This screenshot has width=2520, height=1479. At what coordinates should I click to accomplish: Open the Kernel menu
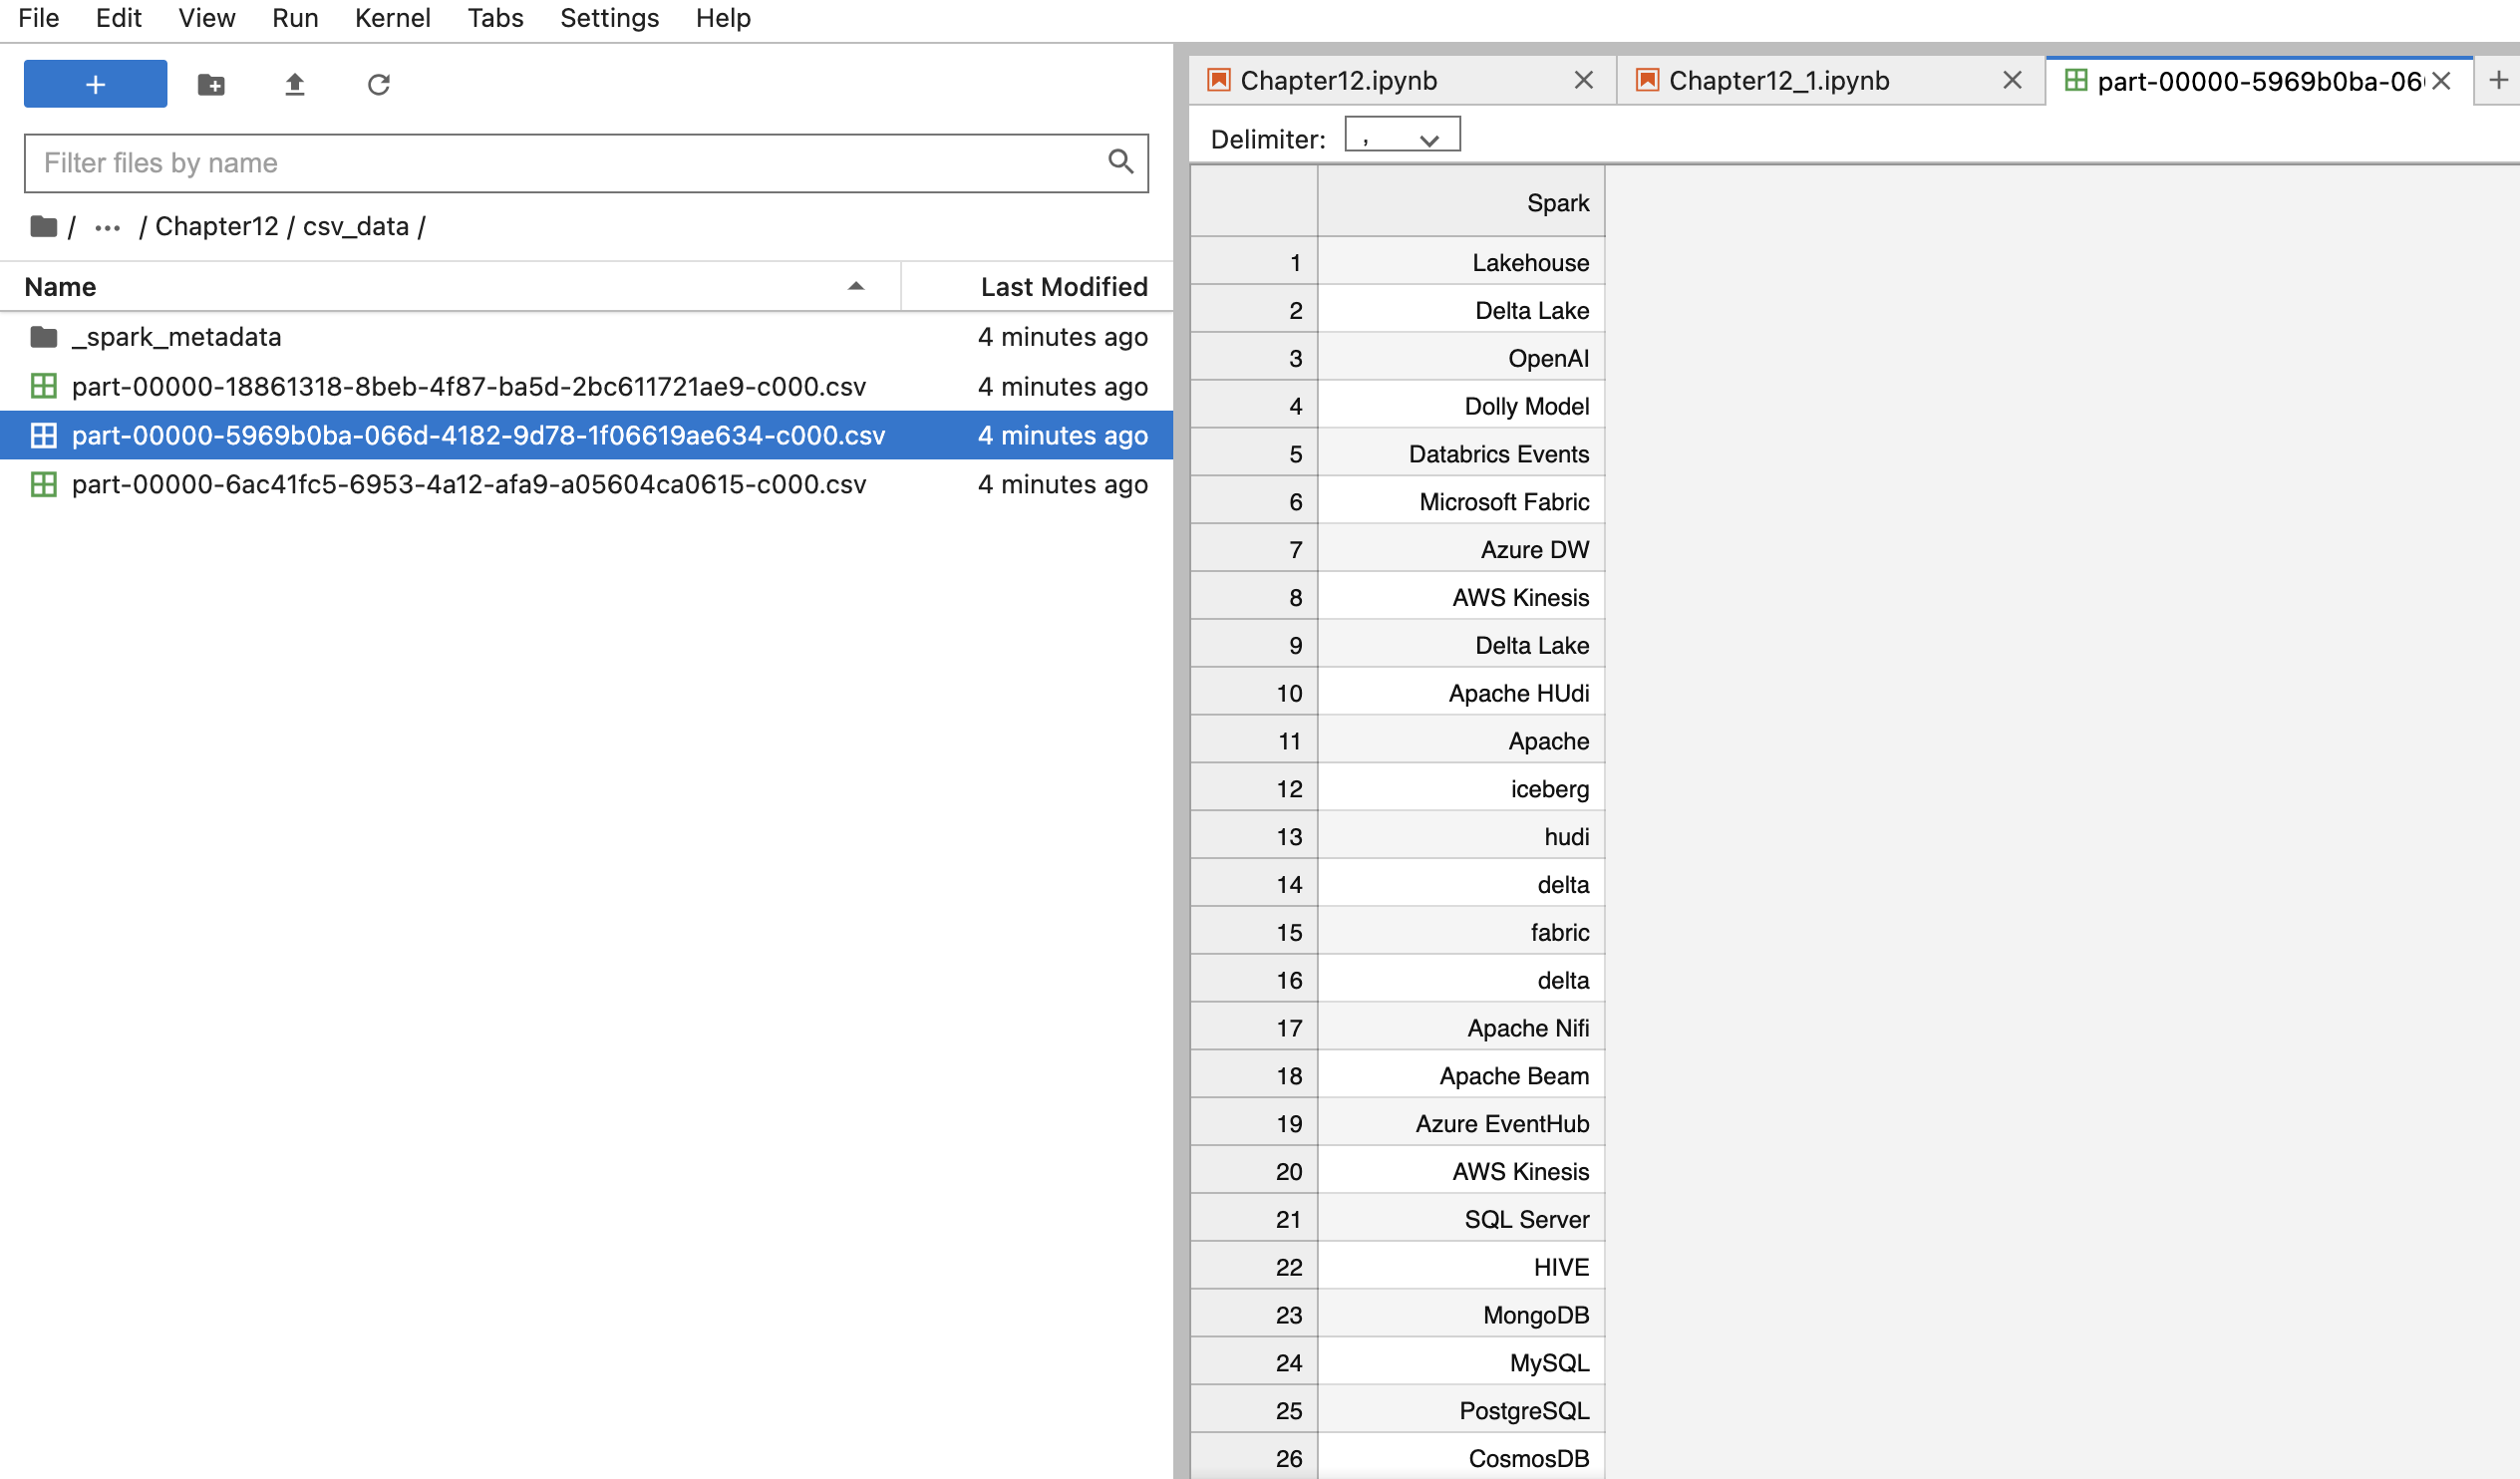tap(392, 18)
